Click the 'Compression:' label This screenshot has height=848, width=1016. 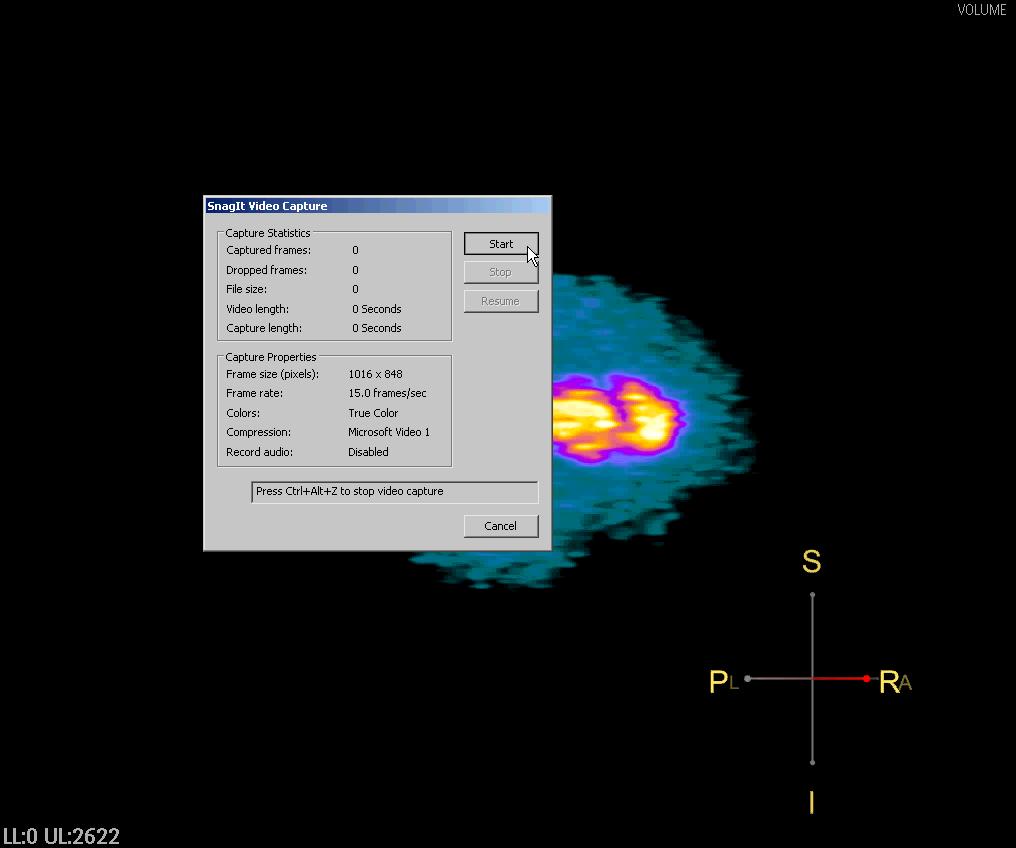tap(258, 432)
